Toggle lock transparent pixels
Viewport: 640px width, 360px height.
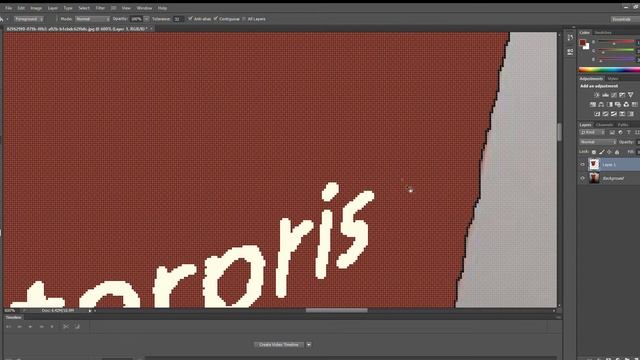pyautogui.click(x=594, y=152)
